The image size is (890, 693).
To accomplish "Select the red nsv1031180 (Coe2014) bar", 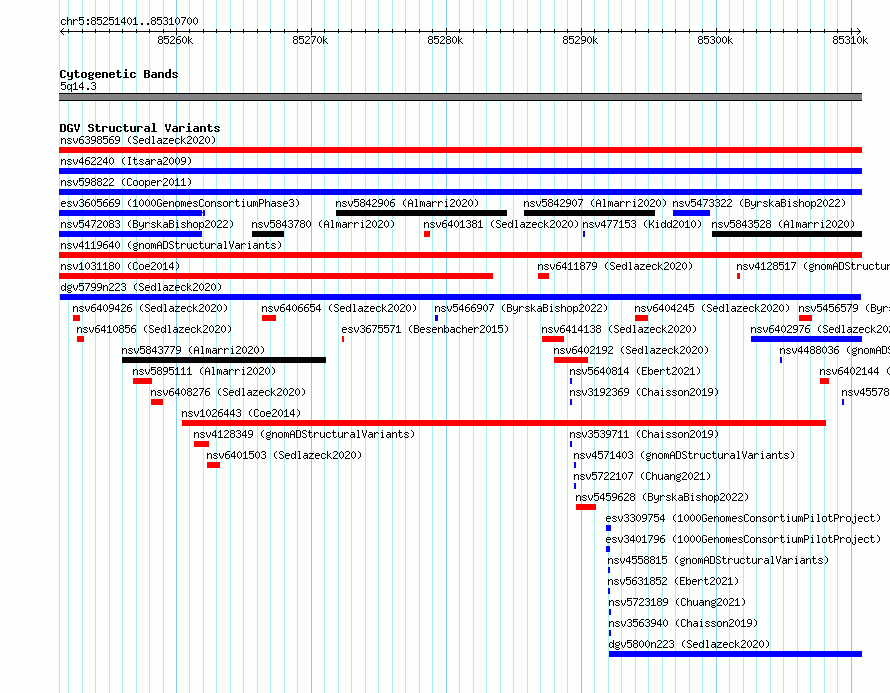I will [x=276, y=276].
